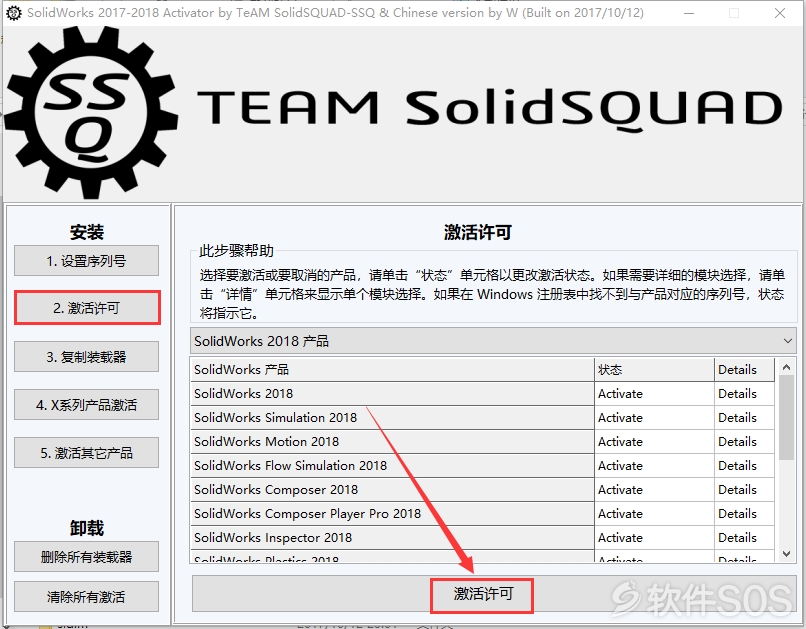Toggle Activate for SolidWorks Composer Player Pro 2018

(654, 513)
